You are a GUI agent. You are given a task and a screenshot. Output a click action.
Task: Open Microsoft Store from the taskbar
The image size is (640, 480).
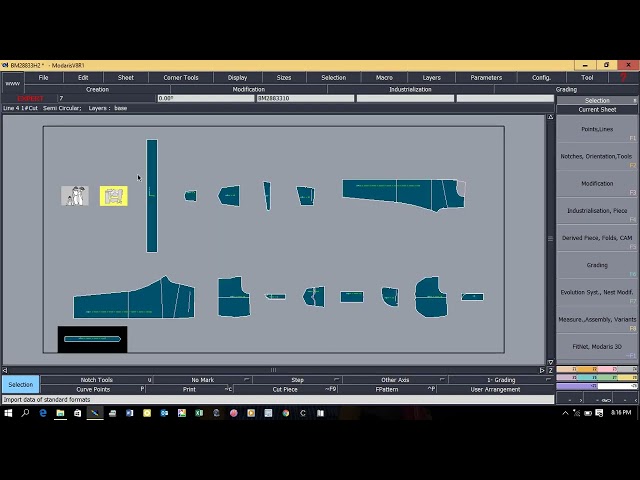pyautogui.click(x=78, y=413)
